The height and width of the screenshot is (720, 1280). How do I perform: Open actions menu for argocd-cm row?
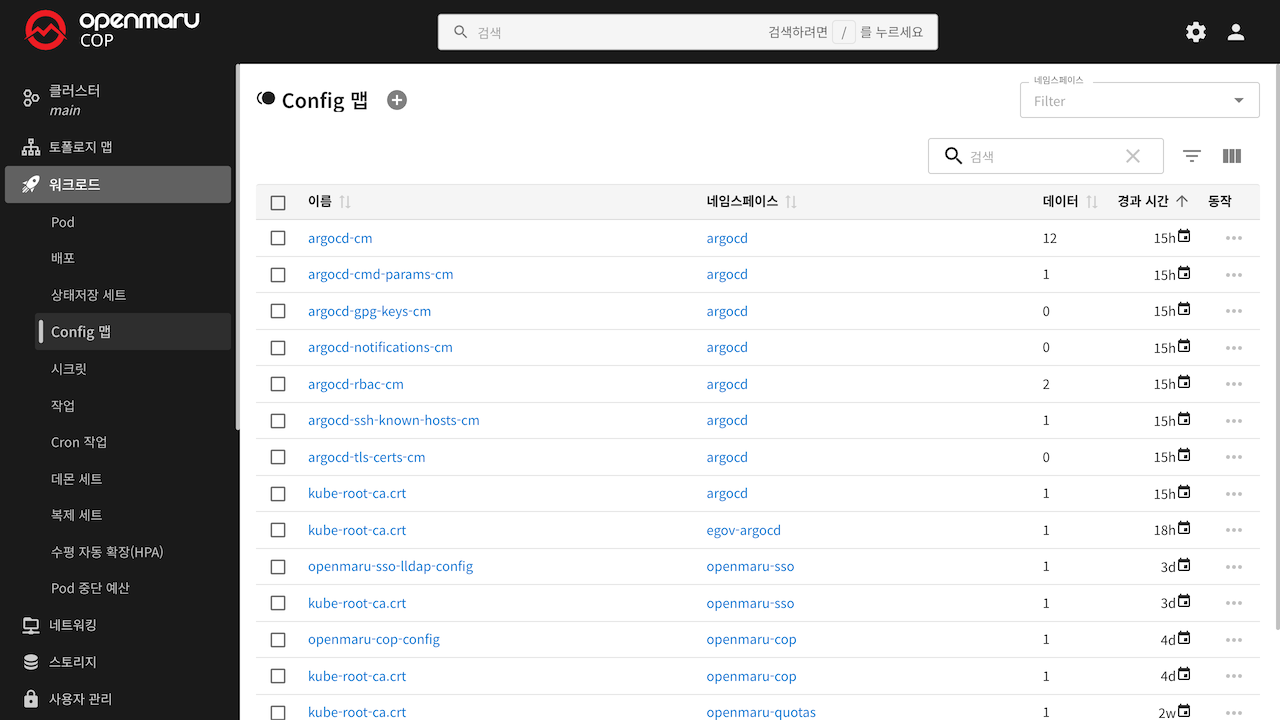tap(1233, 238)
